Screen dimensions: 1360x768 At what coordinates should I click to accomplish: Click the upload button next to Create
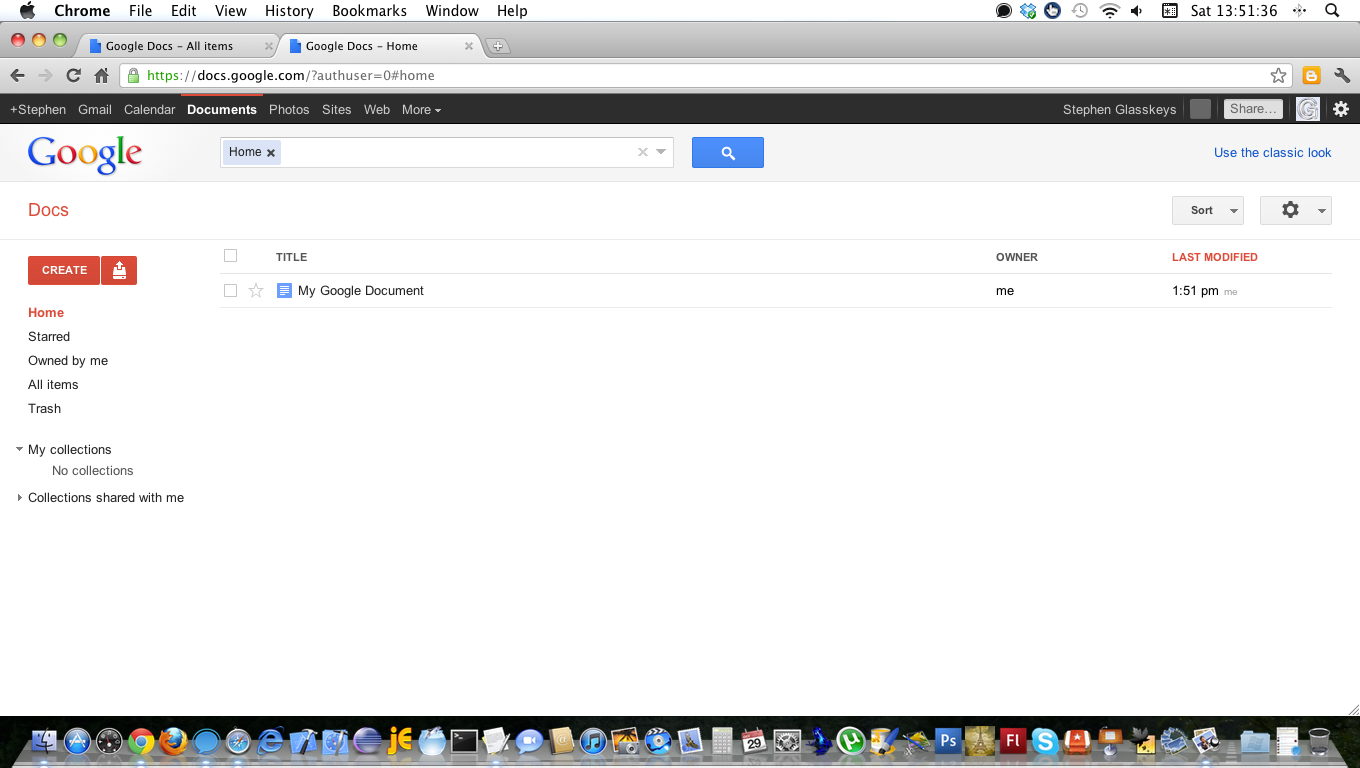point(119,270)
